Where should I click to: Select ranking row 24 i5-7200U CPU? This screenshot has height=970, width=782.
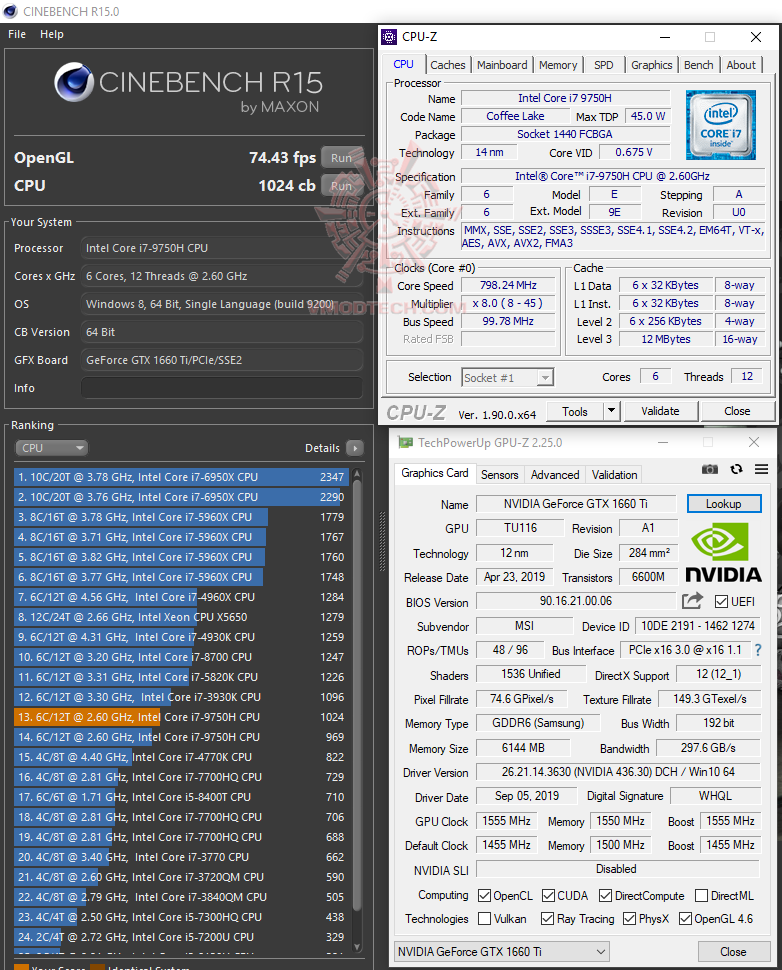[x=181, y=937]
